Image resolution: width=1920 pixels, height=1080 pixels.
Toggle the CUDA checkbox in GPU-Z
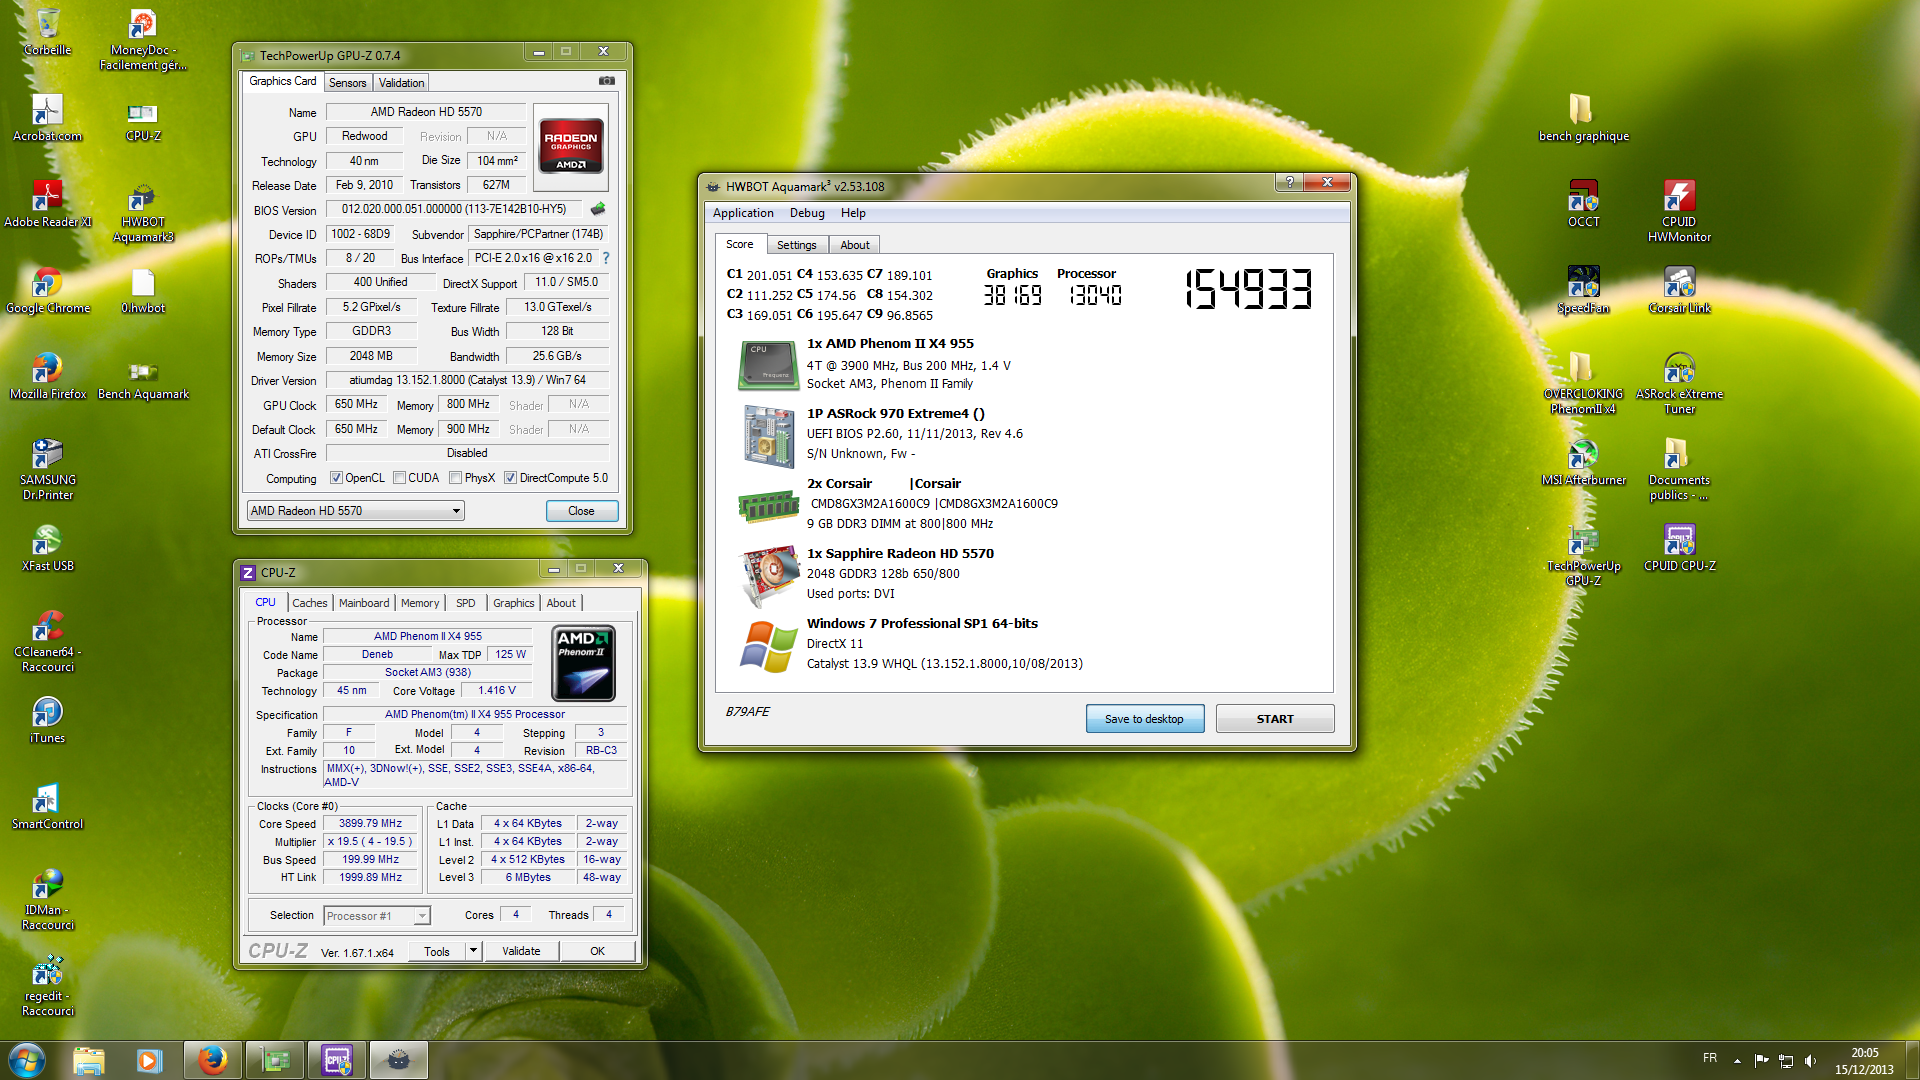(x=399, y=478)
